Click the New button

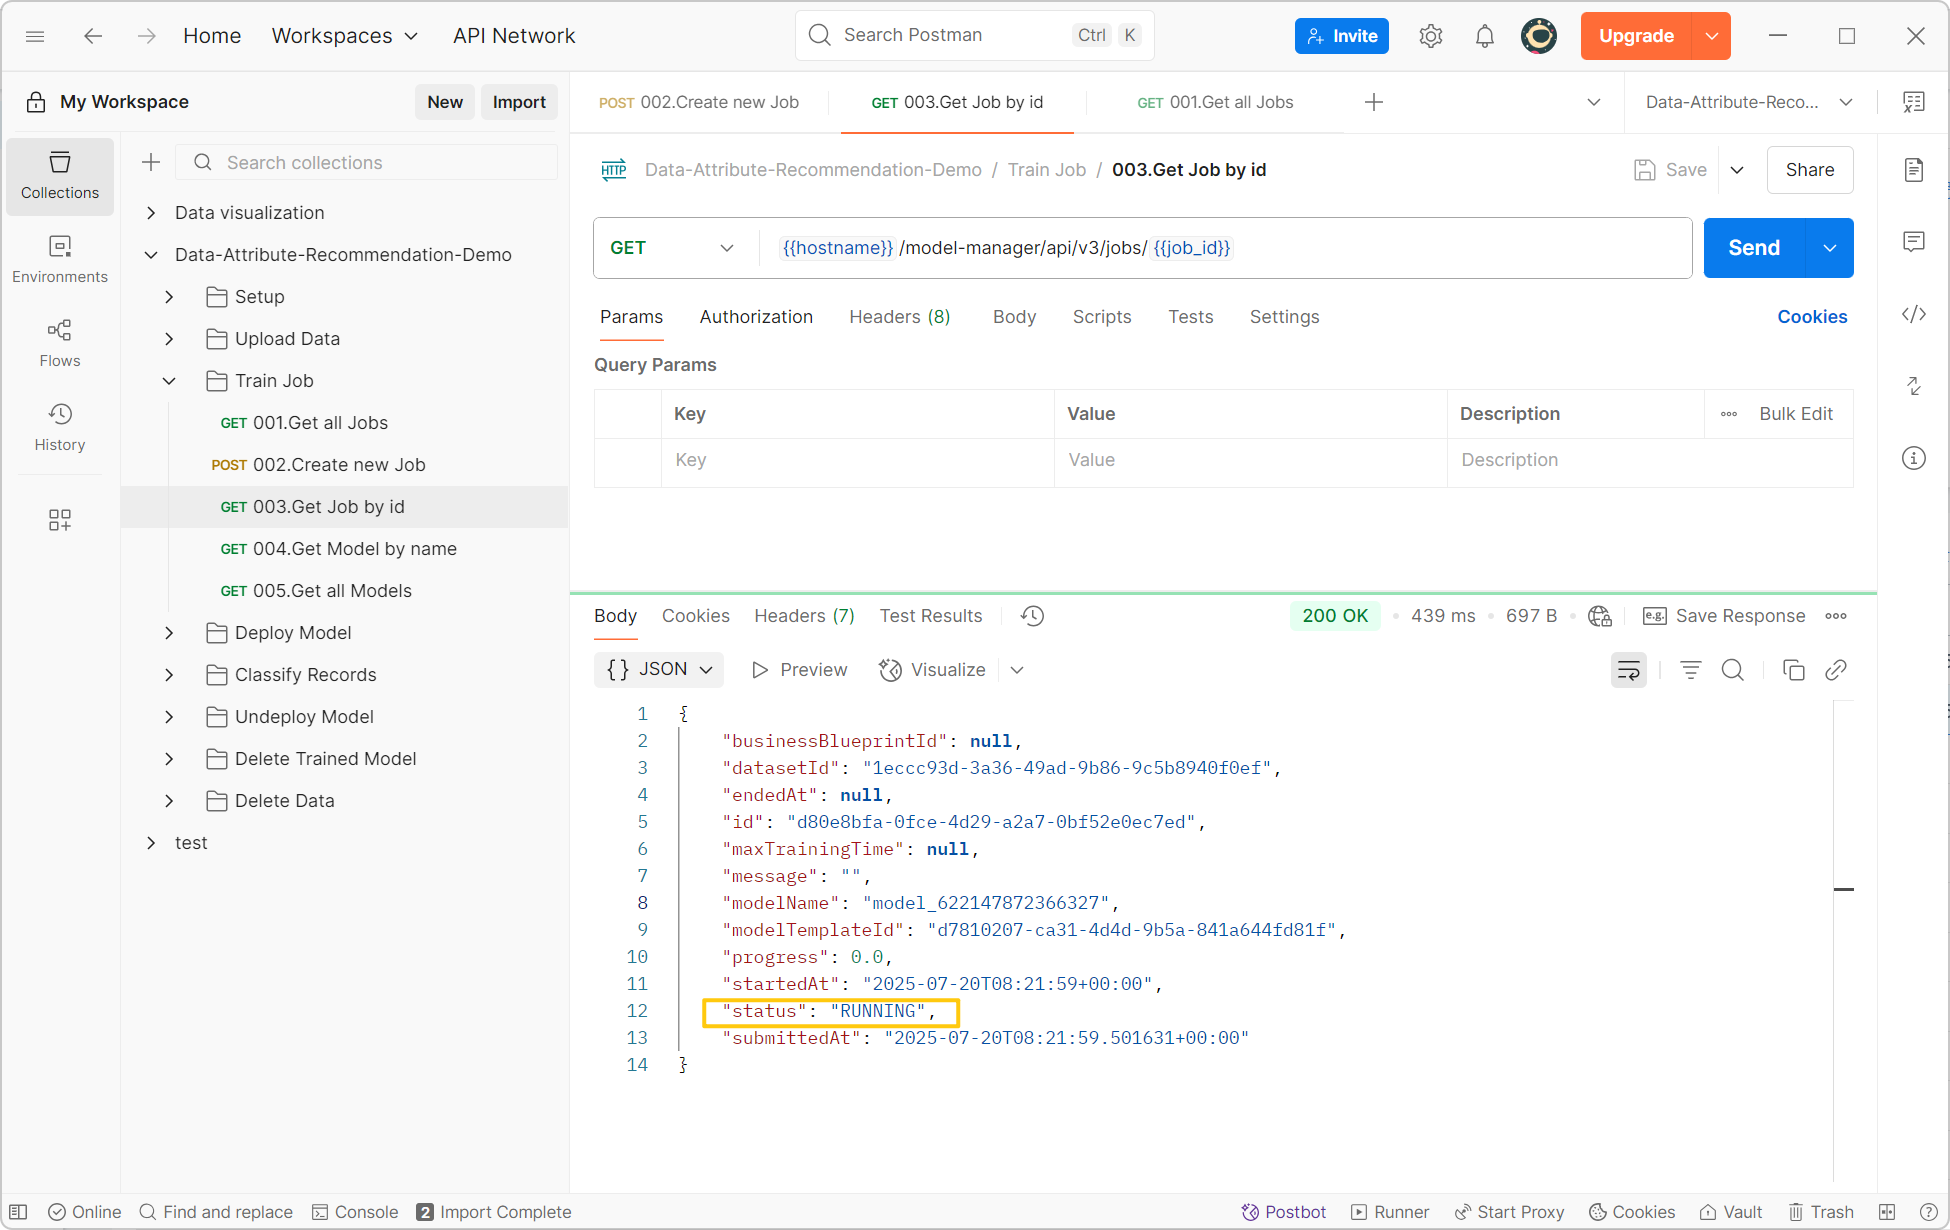coord(445,102)
